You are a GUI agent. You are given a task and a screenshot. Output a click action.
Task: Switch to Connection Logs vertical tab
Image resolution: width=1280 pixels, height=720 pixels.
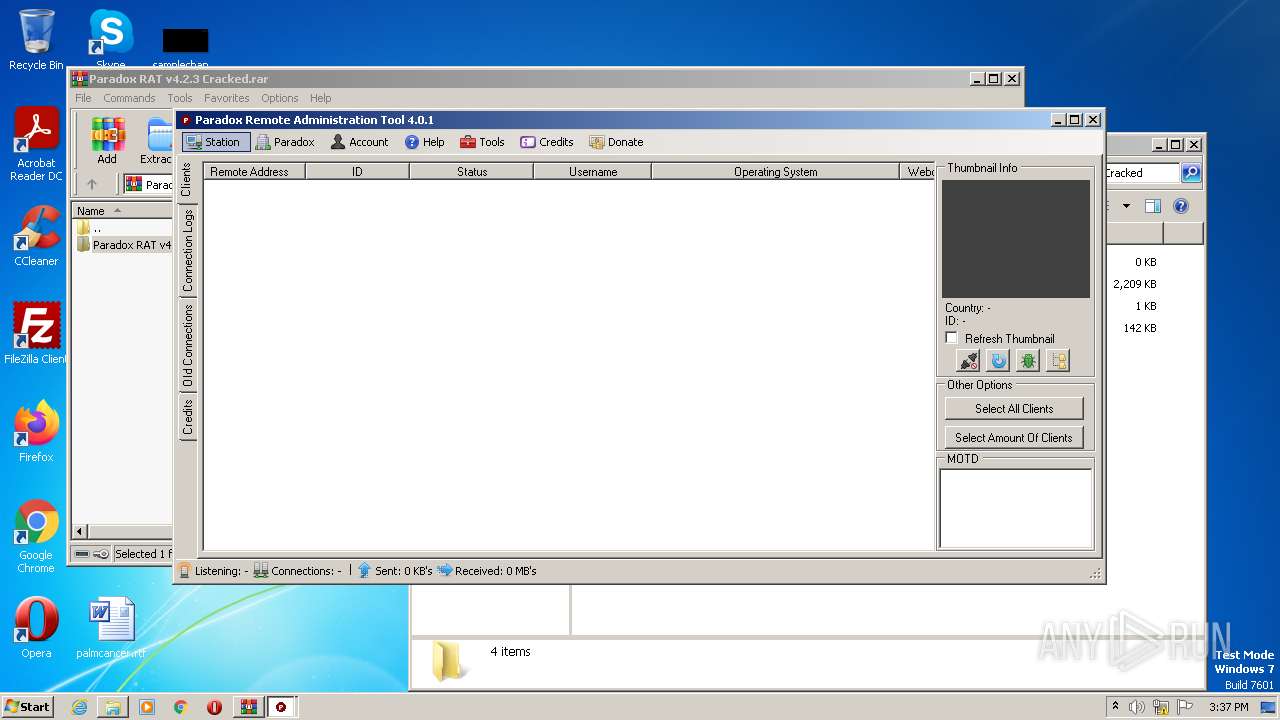187,250
